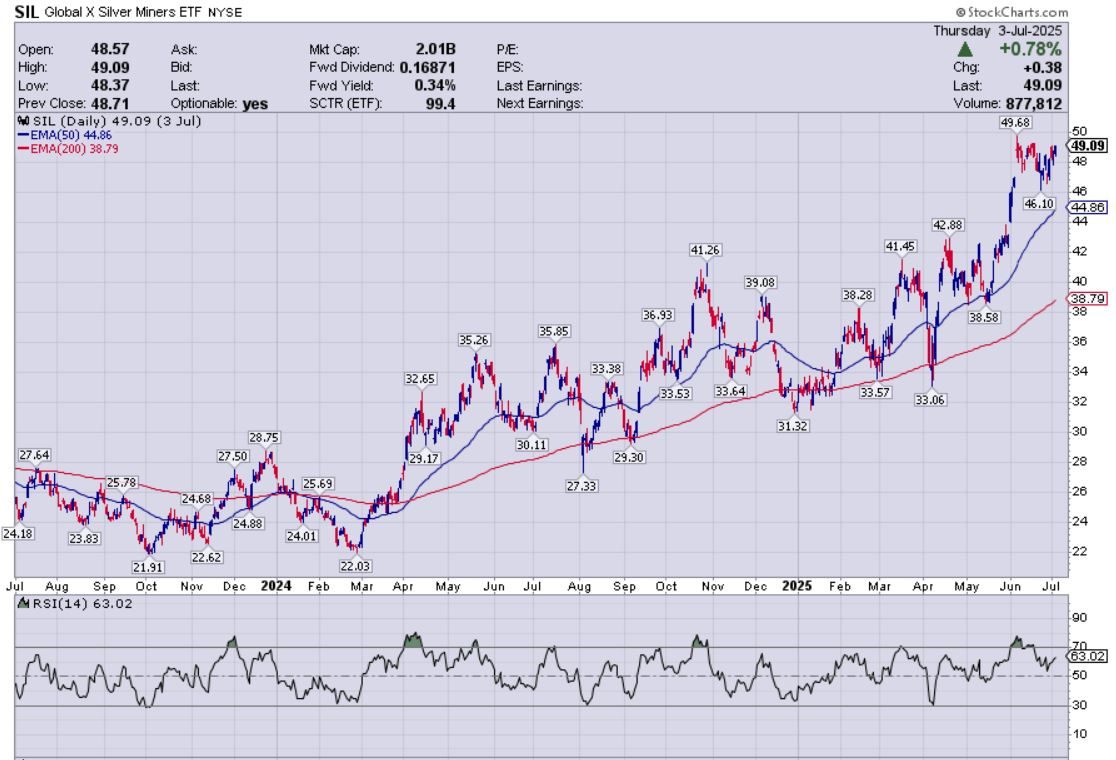1116x760 pixels.
Task: Click the EPS label
Action: pyautogui.click(x=510, y=68)
